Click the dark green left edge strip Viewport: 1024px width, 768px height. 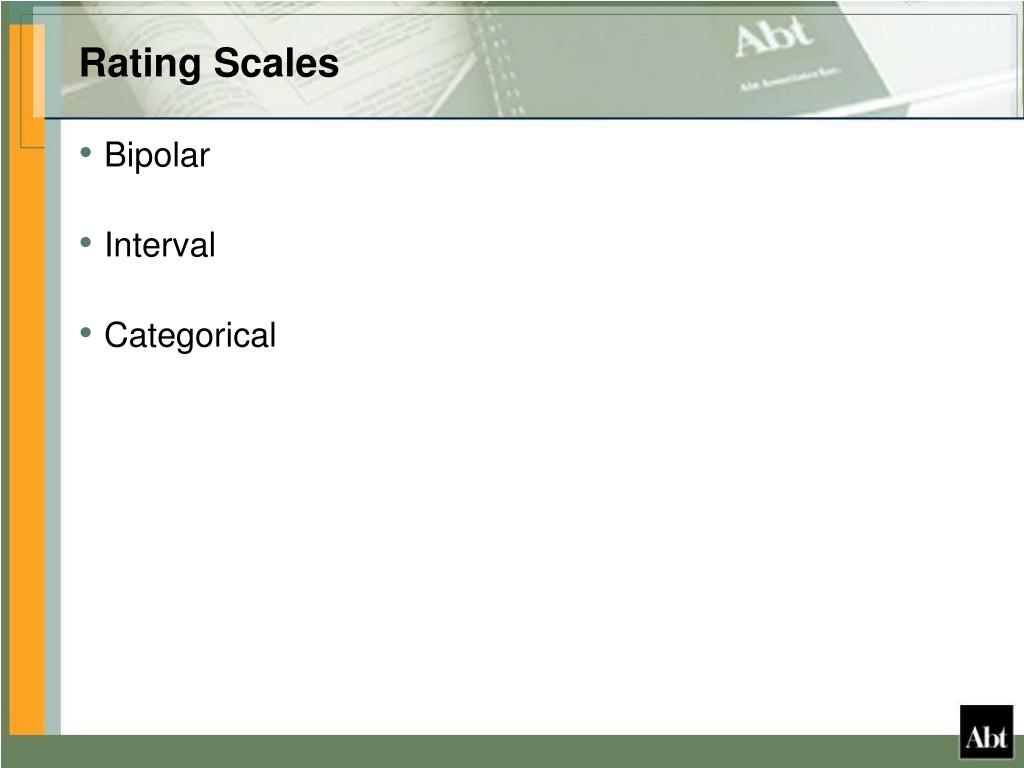click(x=5, y=392)
